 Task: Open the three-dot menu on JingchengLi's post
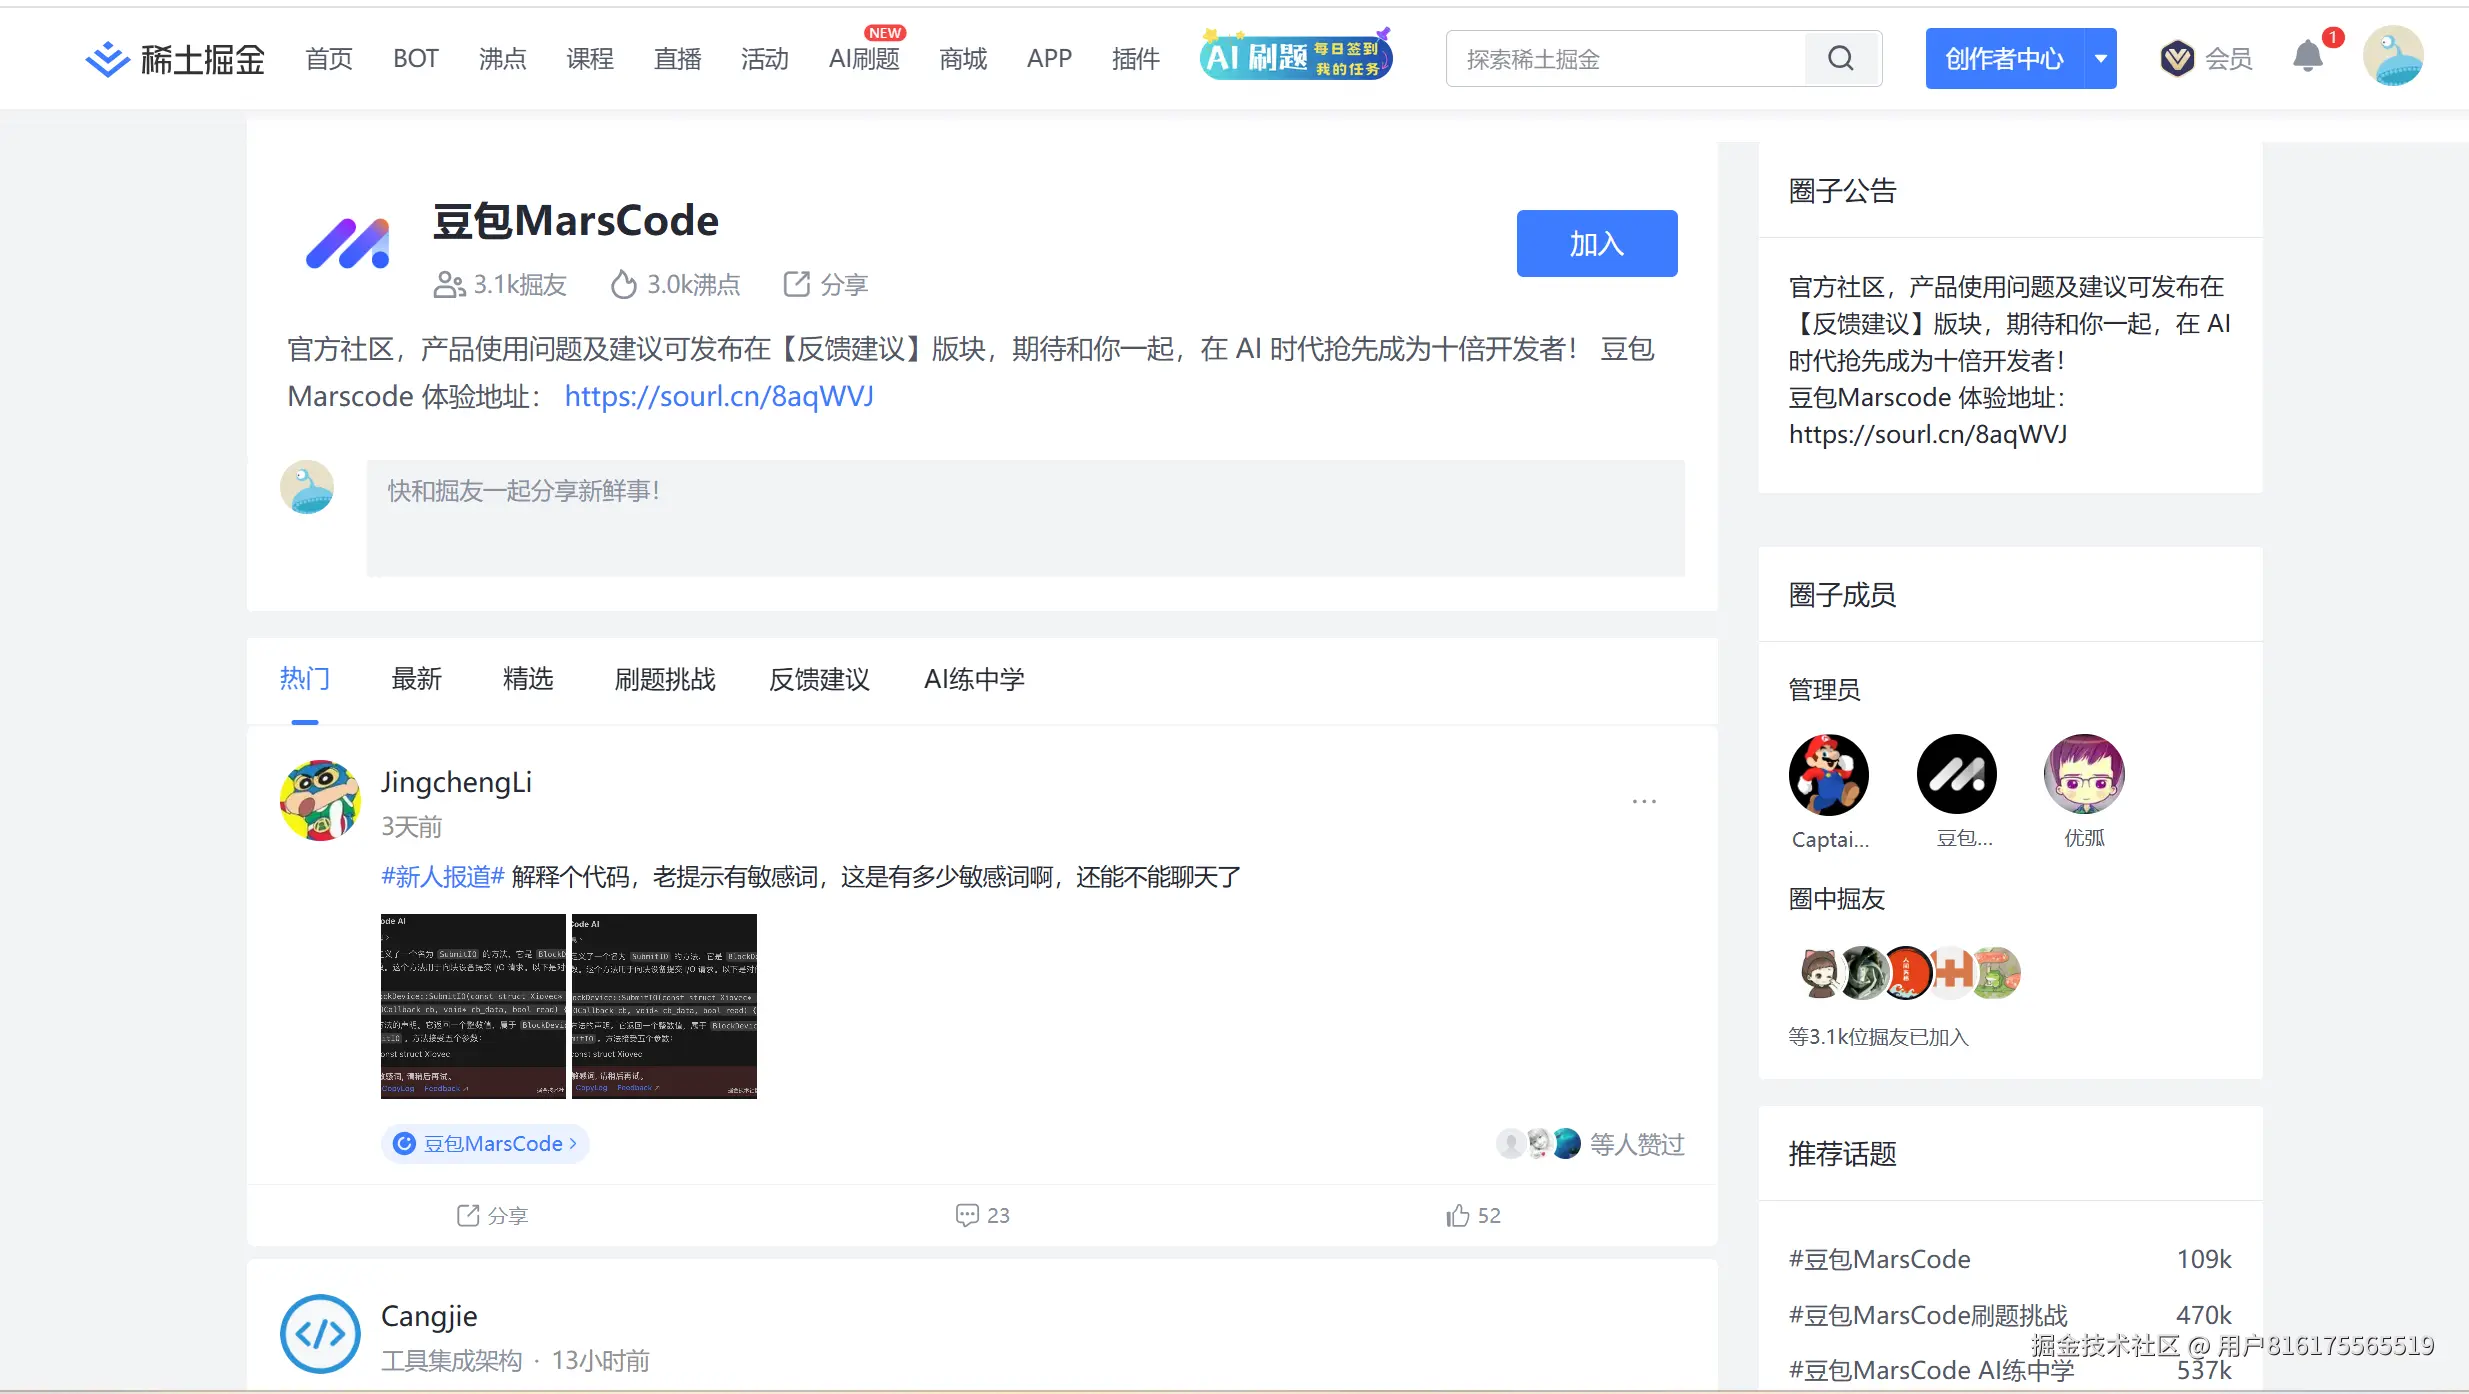pyautogui.click(x=1644, y=802)
